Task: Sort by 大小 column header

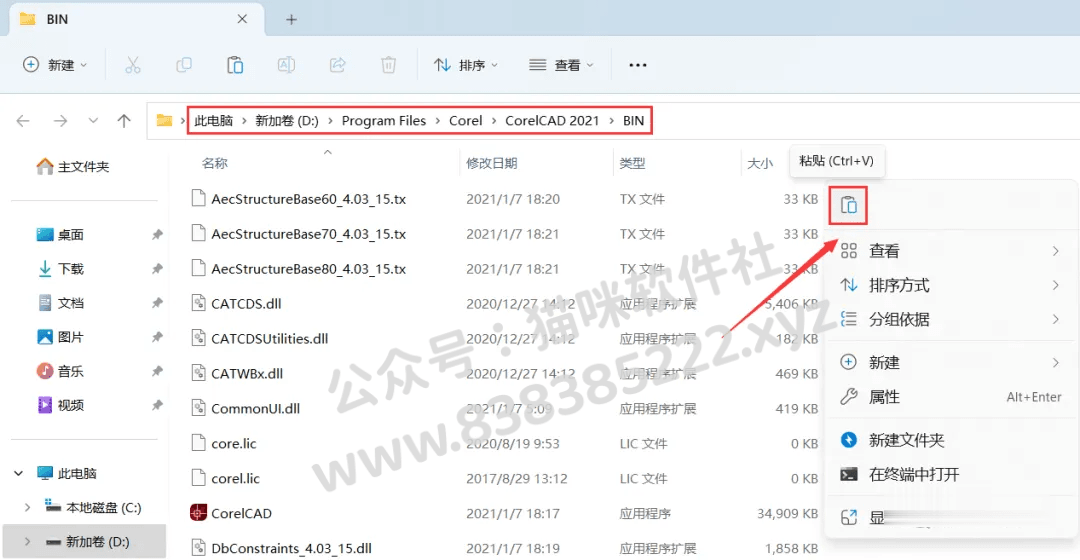Action: tap(760, 163)
